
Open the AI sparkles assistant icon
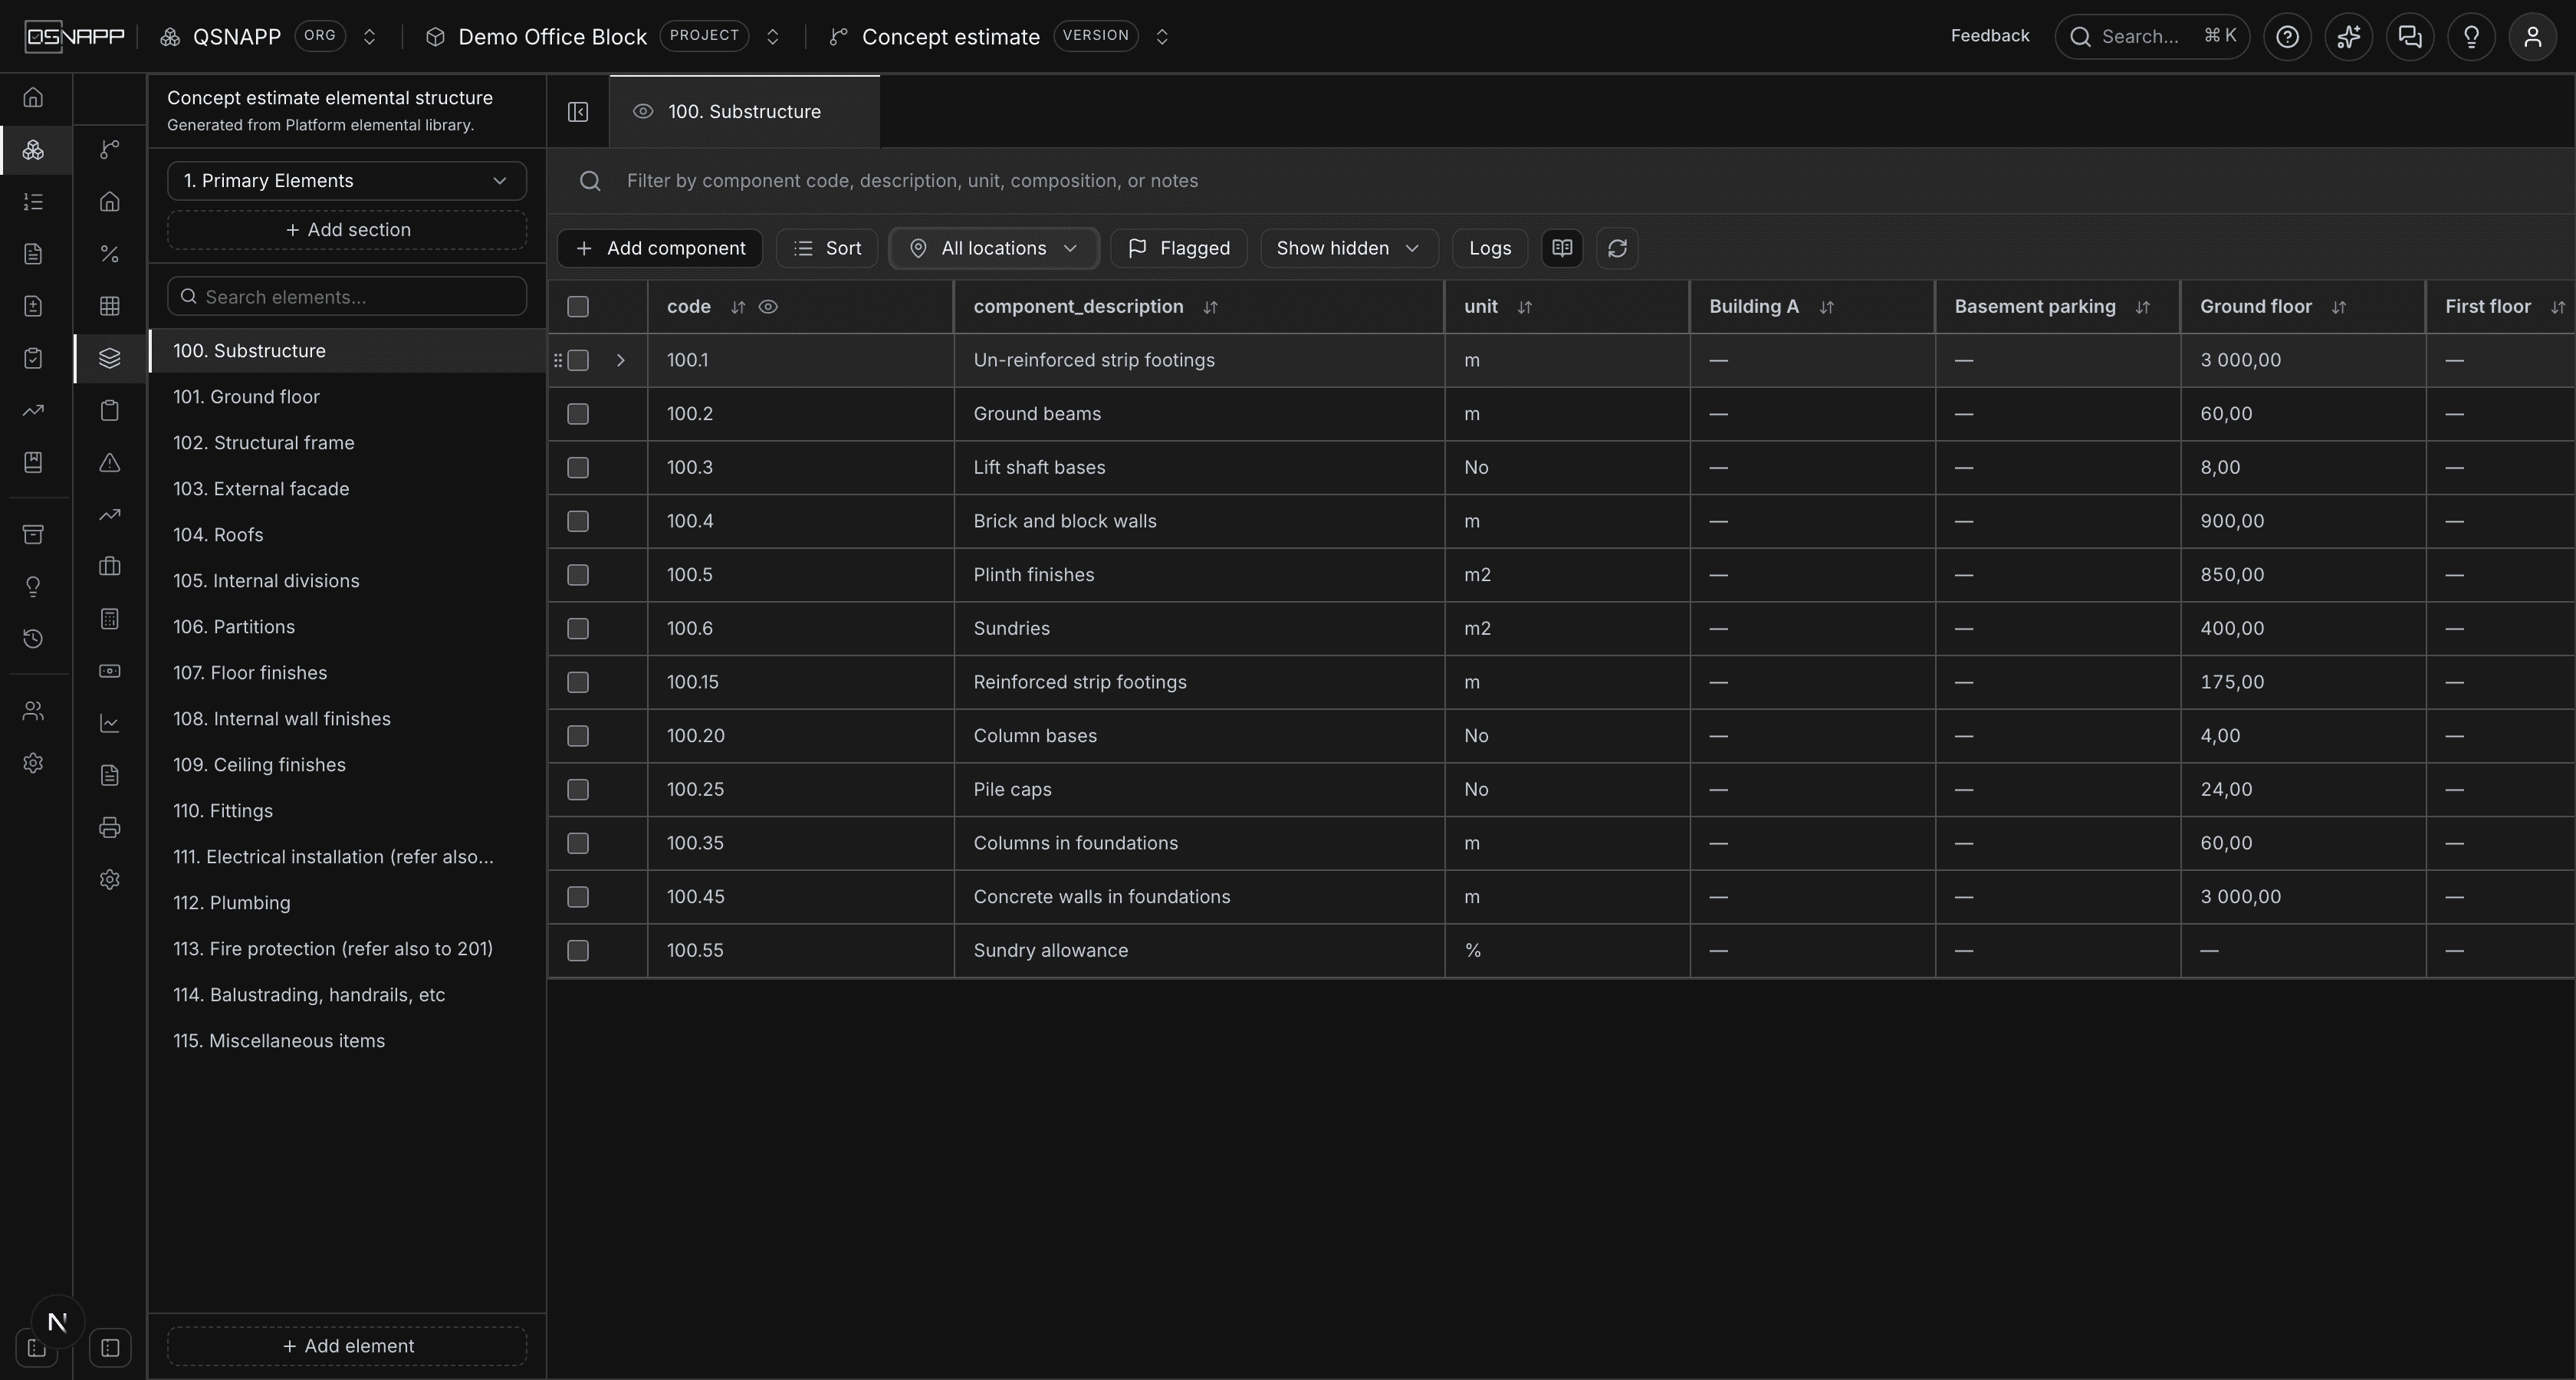[2348, 37]
